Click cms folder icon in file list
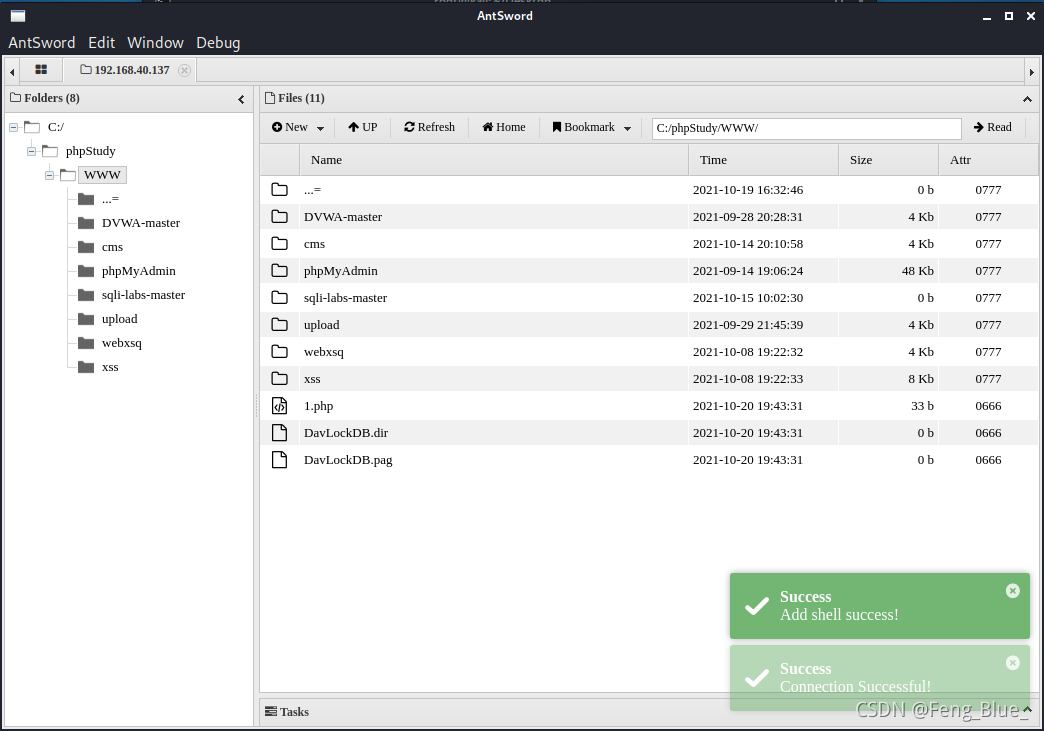The width and height of the screenshot is (1044, 731). pos(280,244)
